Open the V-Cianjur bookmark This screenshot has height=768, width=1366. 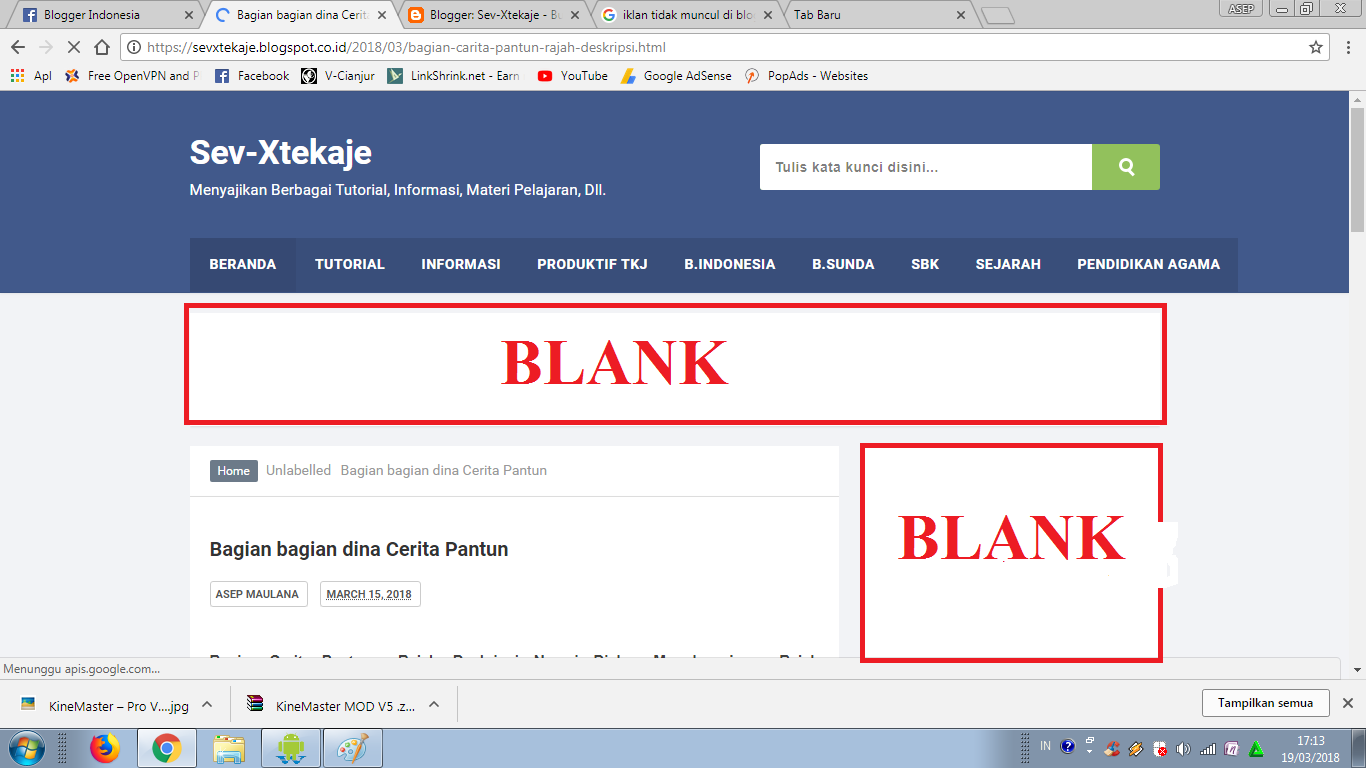[338, 75]
